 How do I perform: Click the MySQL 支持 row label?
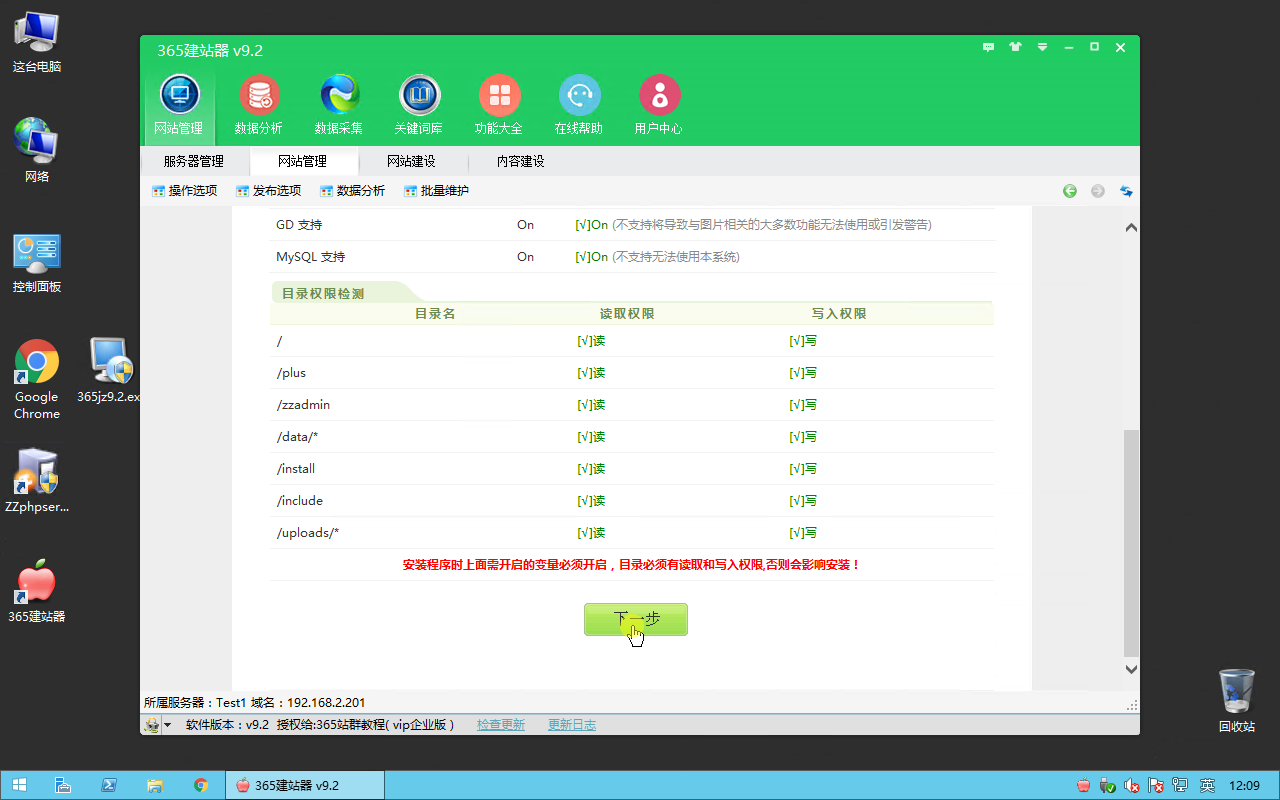pos(311,257)
